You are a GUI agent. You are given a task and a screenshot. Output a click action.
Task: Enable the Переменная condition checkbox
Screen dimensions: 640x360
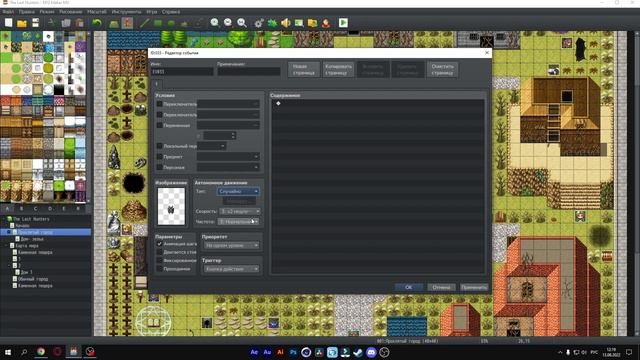pos(160,125)
